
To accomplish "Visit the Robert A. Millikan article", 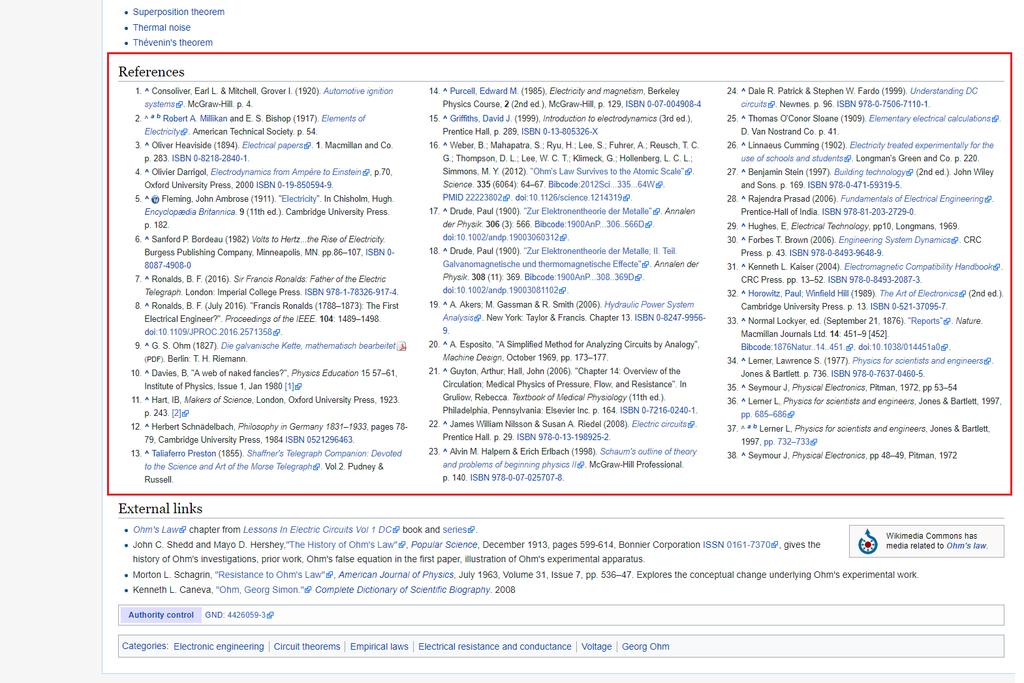I will (195, 118).
